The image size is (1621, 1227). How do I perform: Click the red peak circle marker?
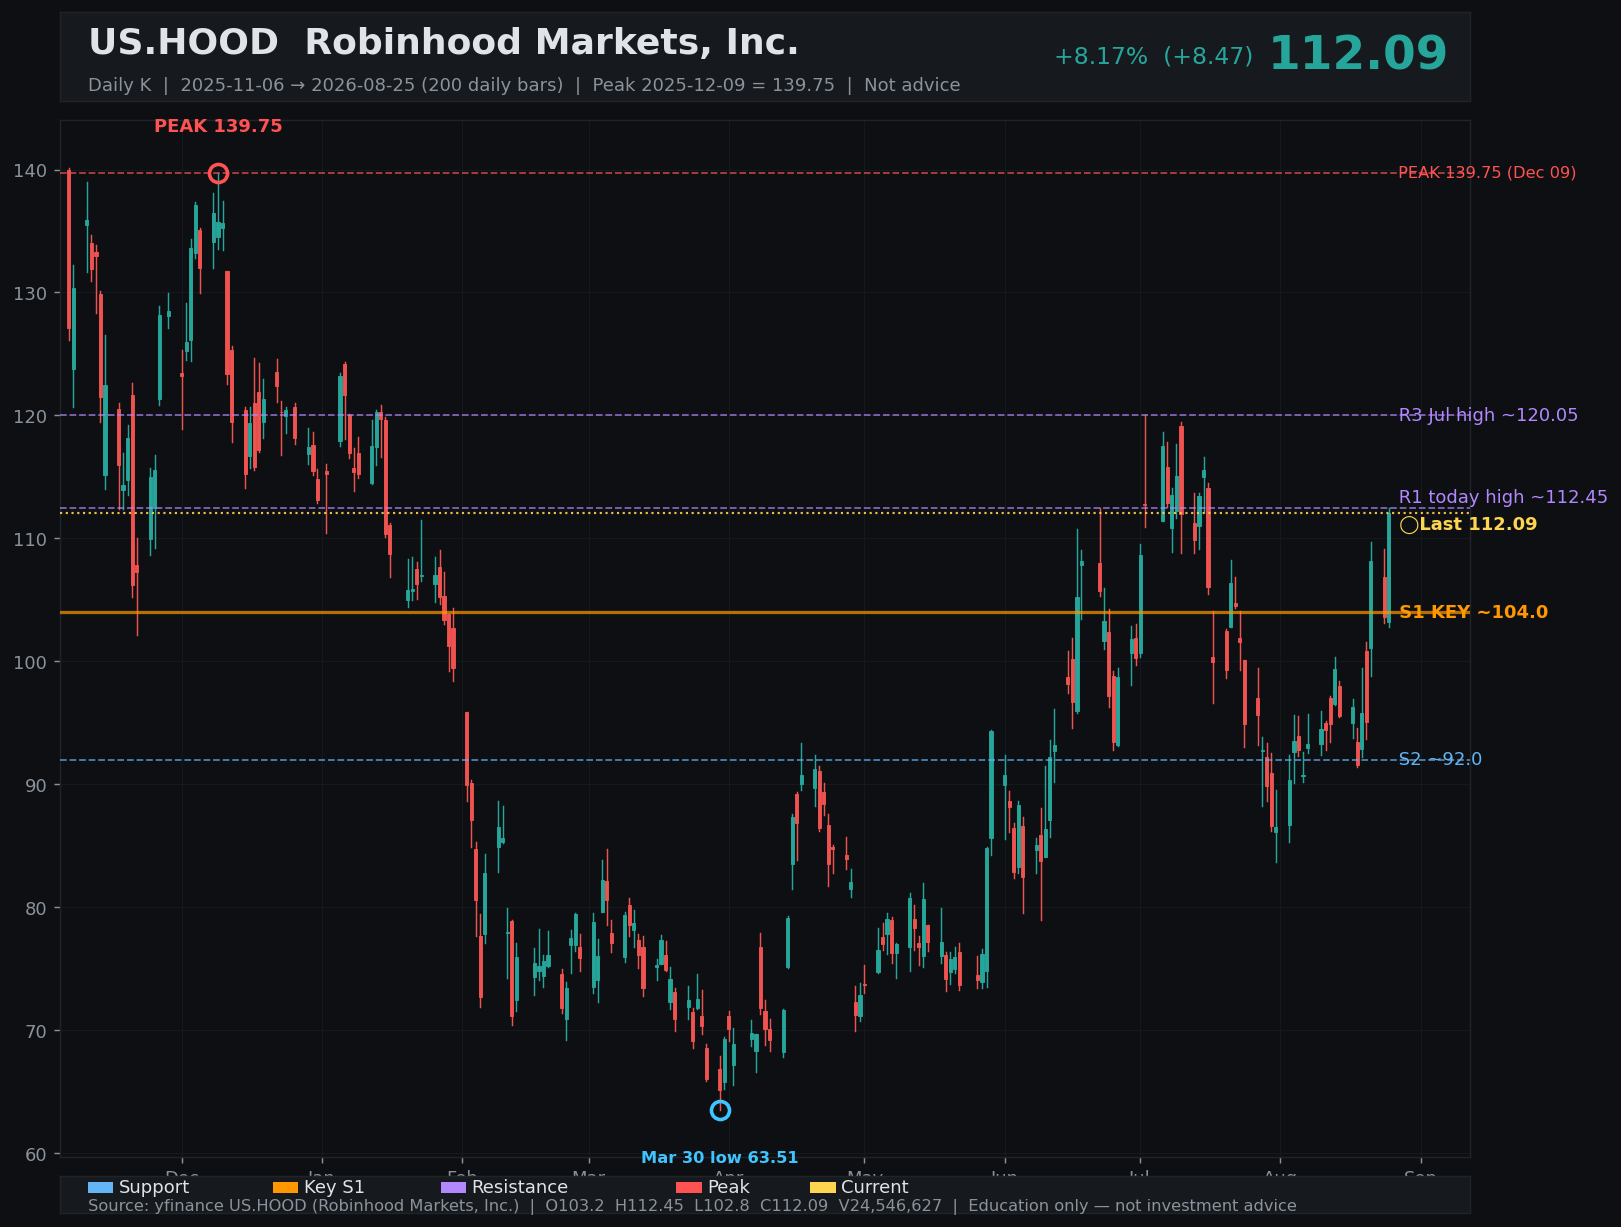point(218,174)
